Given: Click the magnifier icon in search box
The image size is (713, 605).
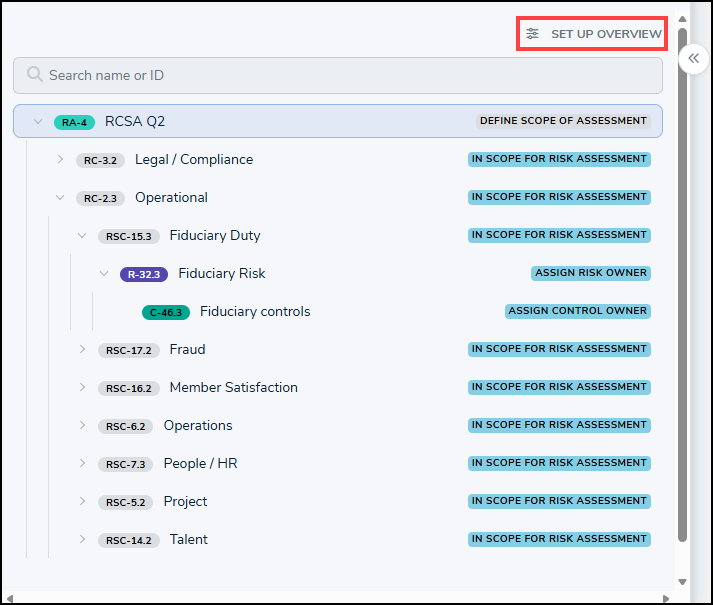Looking at the screenshot, I should (x=35, y=74).
